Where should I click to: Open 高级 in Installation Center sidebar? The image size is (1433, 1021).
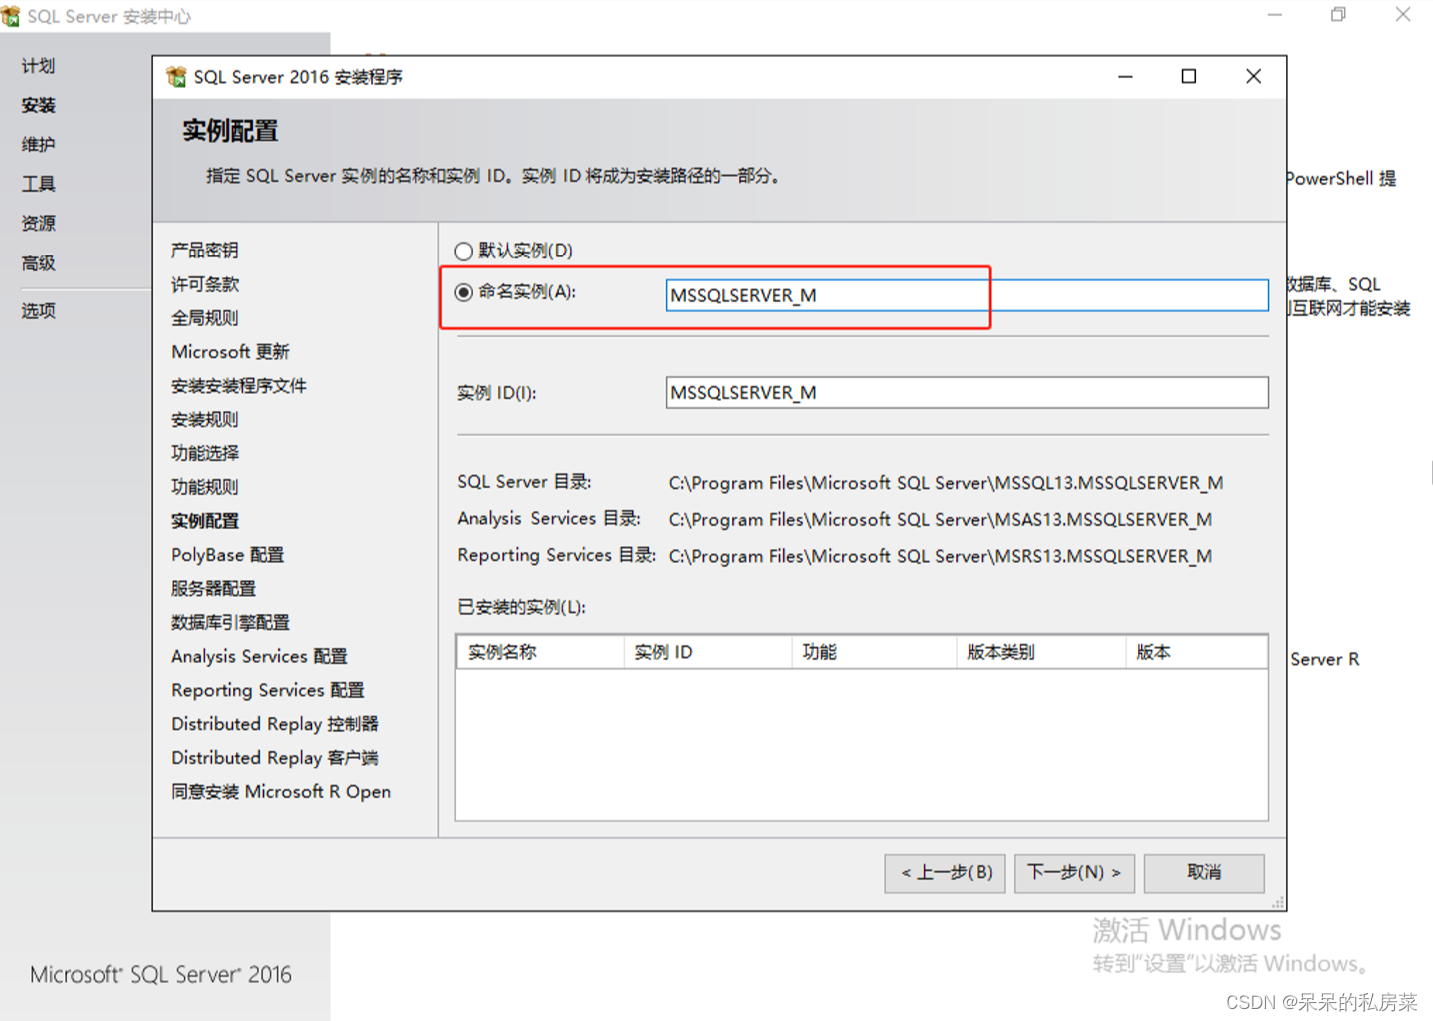(38, 263)
